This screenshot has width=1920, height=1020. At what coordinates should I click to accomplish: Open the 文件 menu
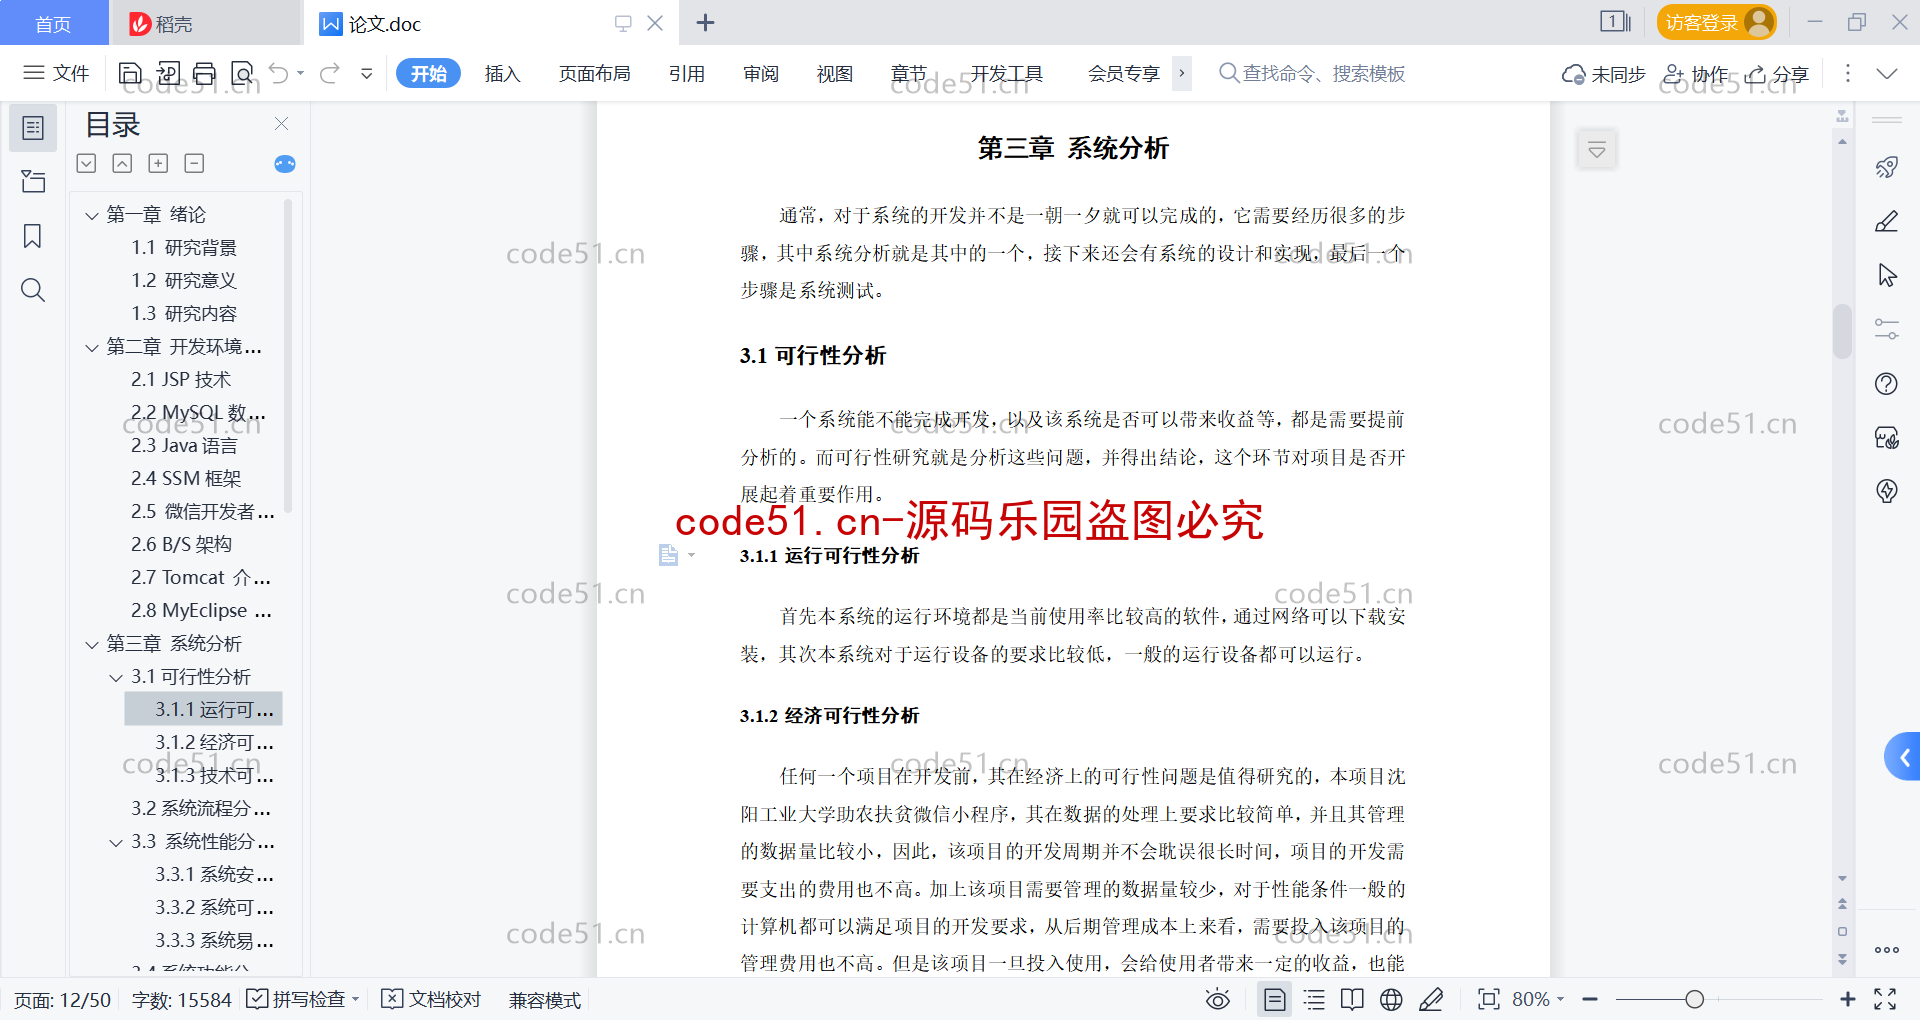[57, 73]
